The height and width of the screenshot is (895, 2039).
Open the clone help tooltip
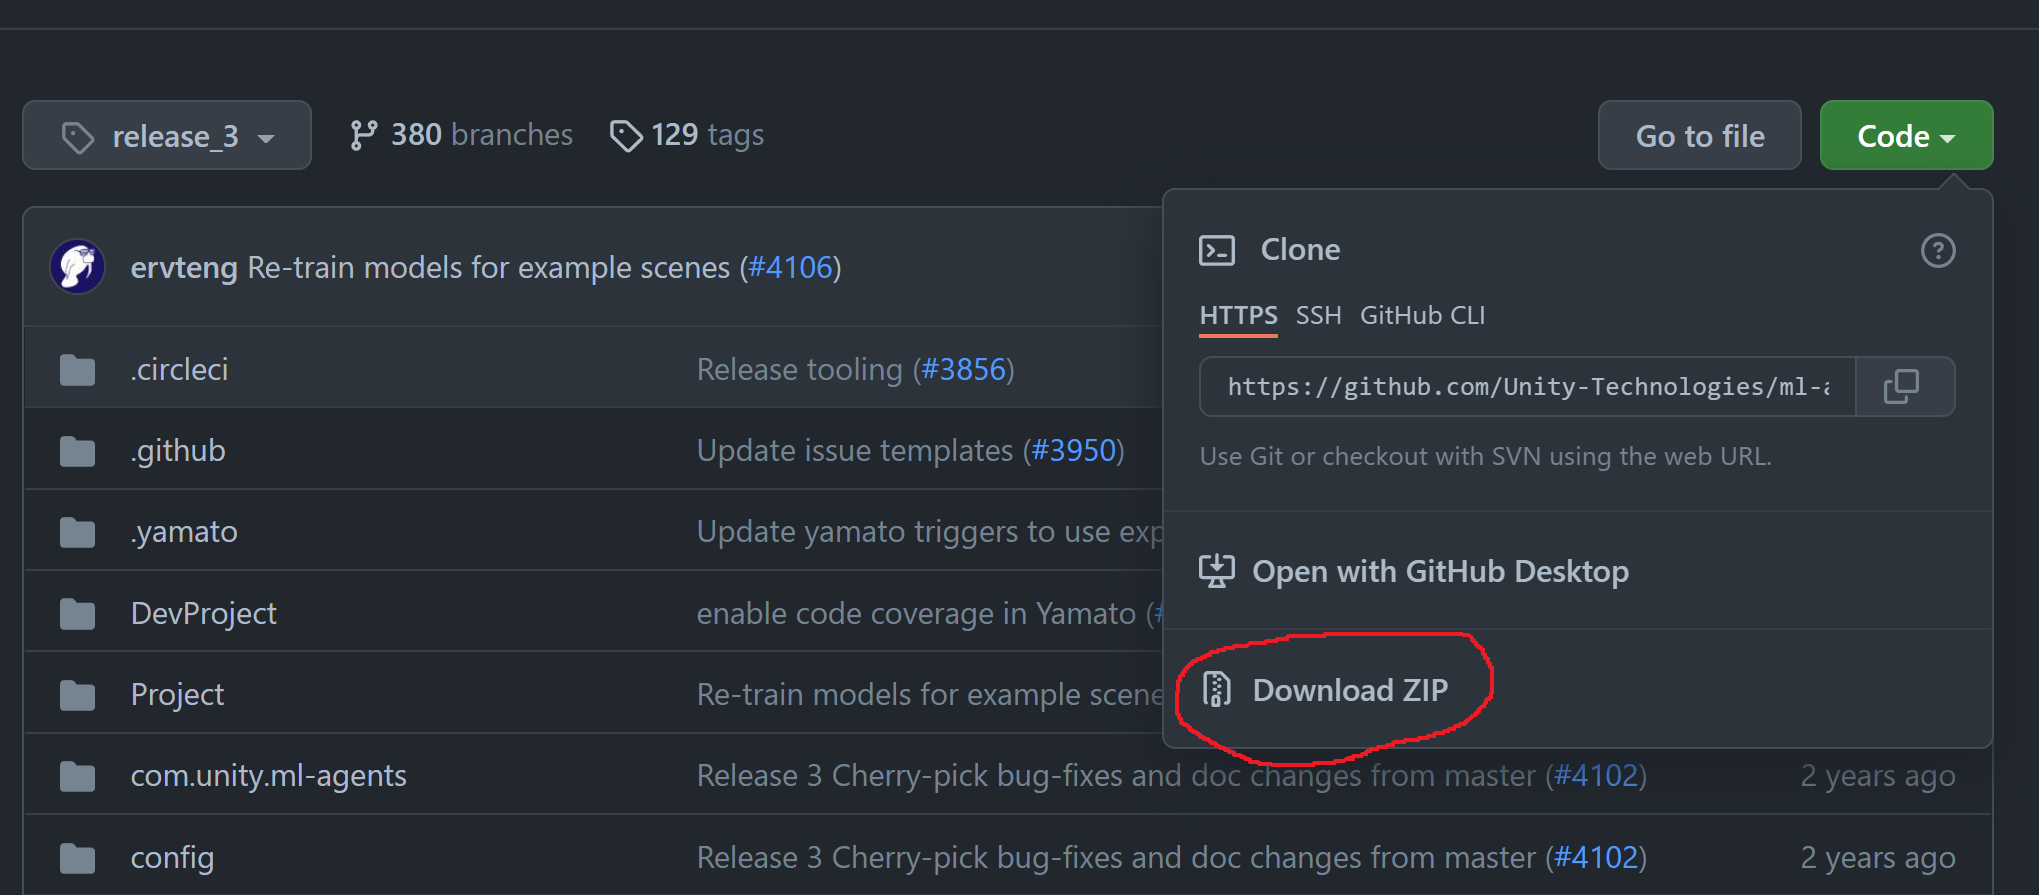coord(1937,250)
